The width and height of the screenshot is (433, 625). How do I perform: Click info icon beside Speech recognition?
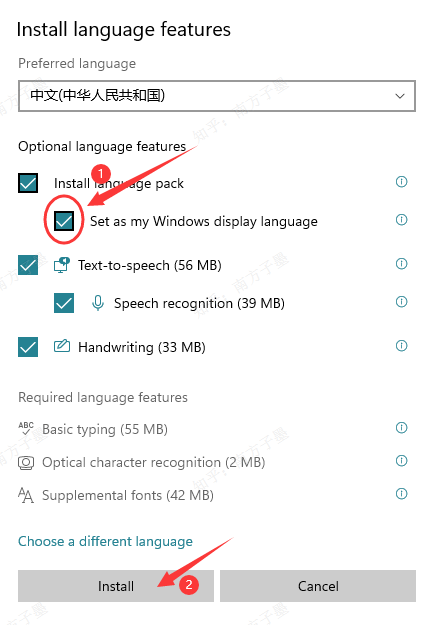coord(401,302)
